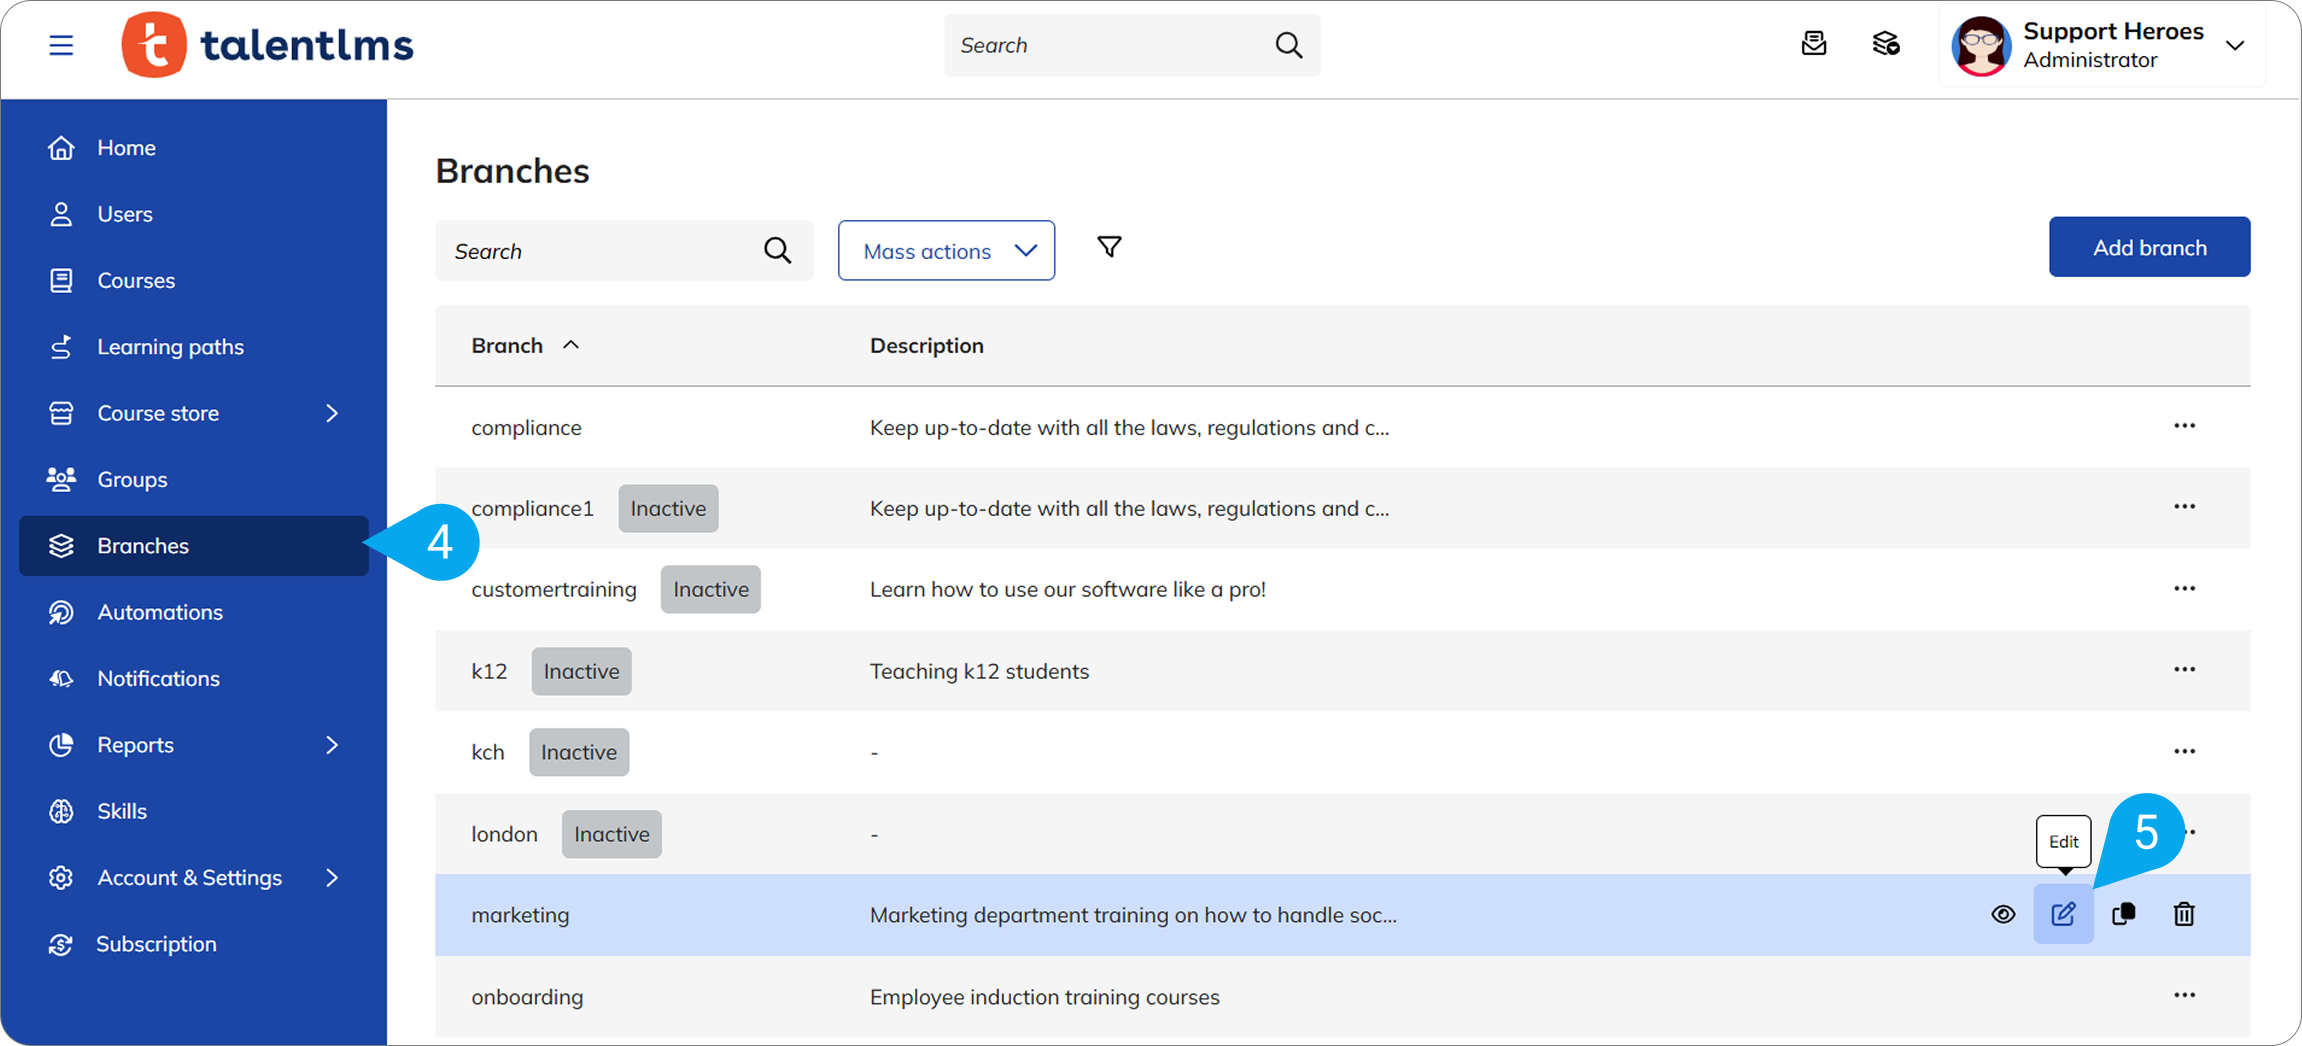The image size is (2302, 1046).
Task: Delete marketing branch with trash icon
Action: pos(2184,914)
